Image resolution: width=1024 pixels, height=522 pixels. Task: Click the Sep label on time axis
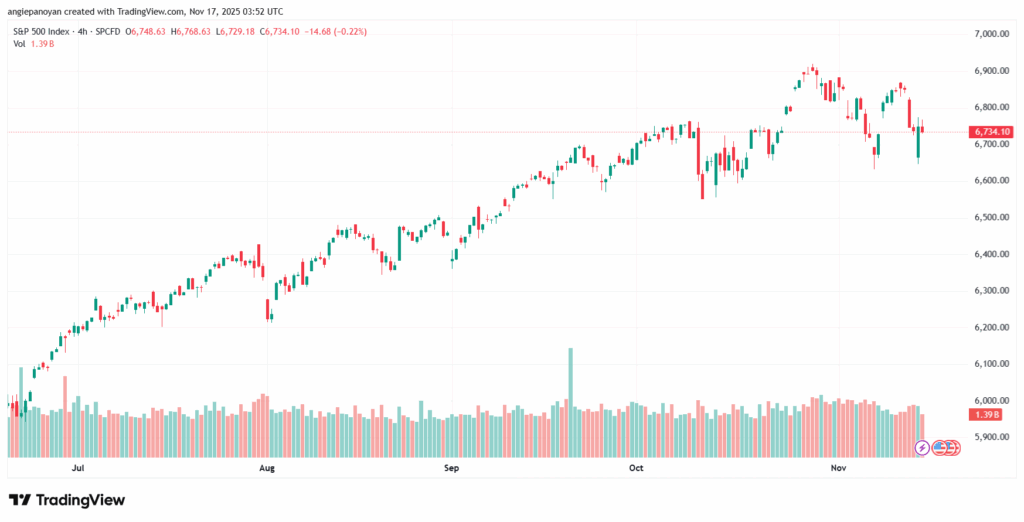[451, 466]
